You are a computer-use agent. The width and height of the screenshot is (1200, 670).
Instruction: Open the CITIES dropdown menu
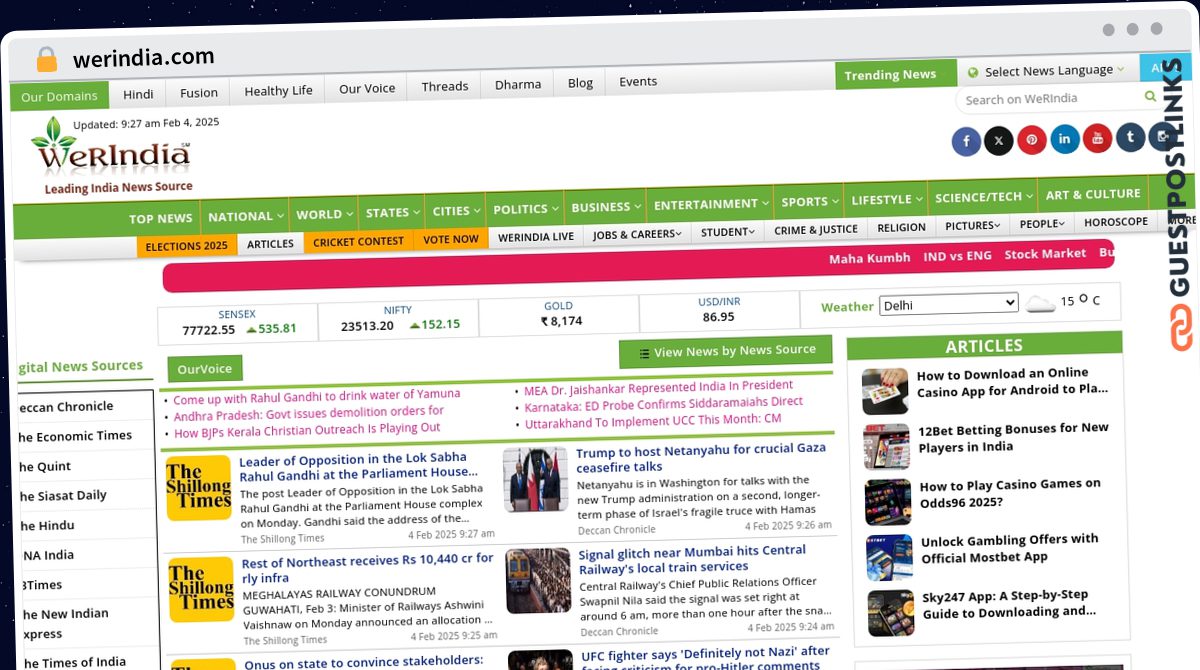(x=456, y=211)
